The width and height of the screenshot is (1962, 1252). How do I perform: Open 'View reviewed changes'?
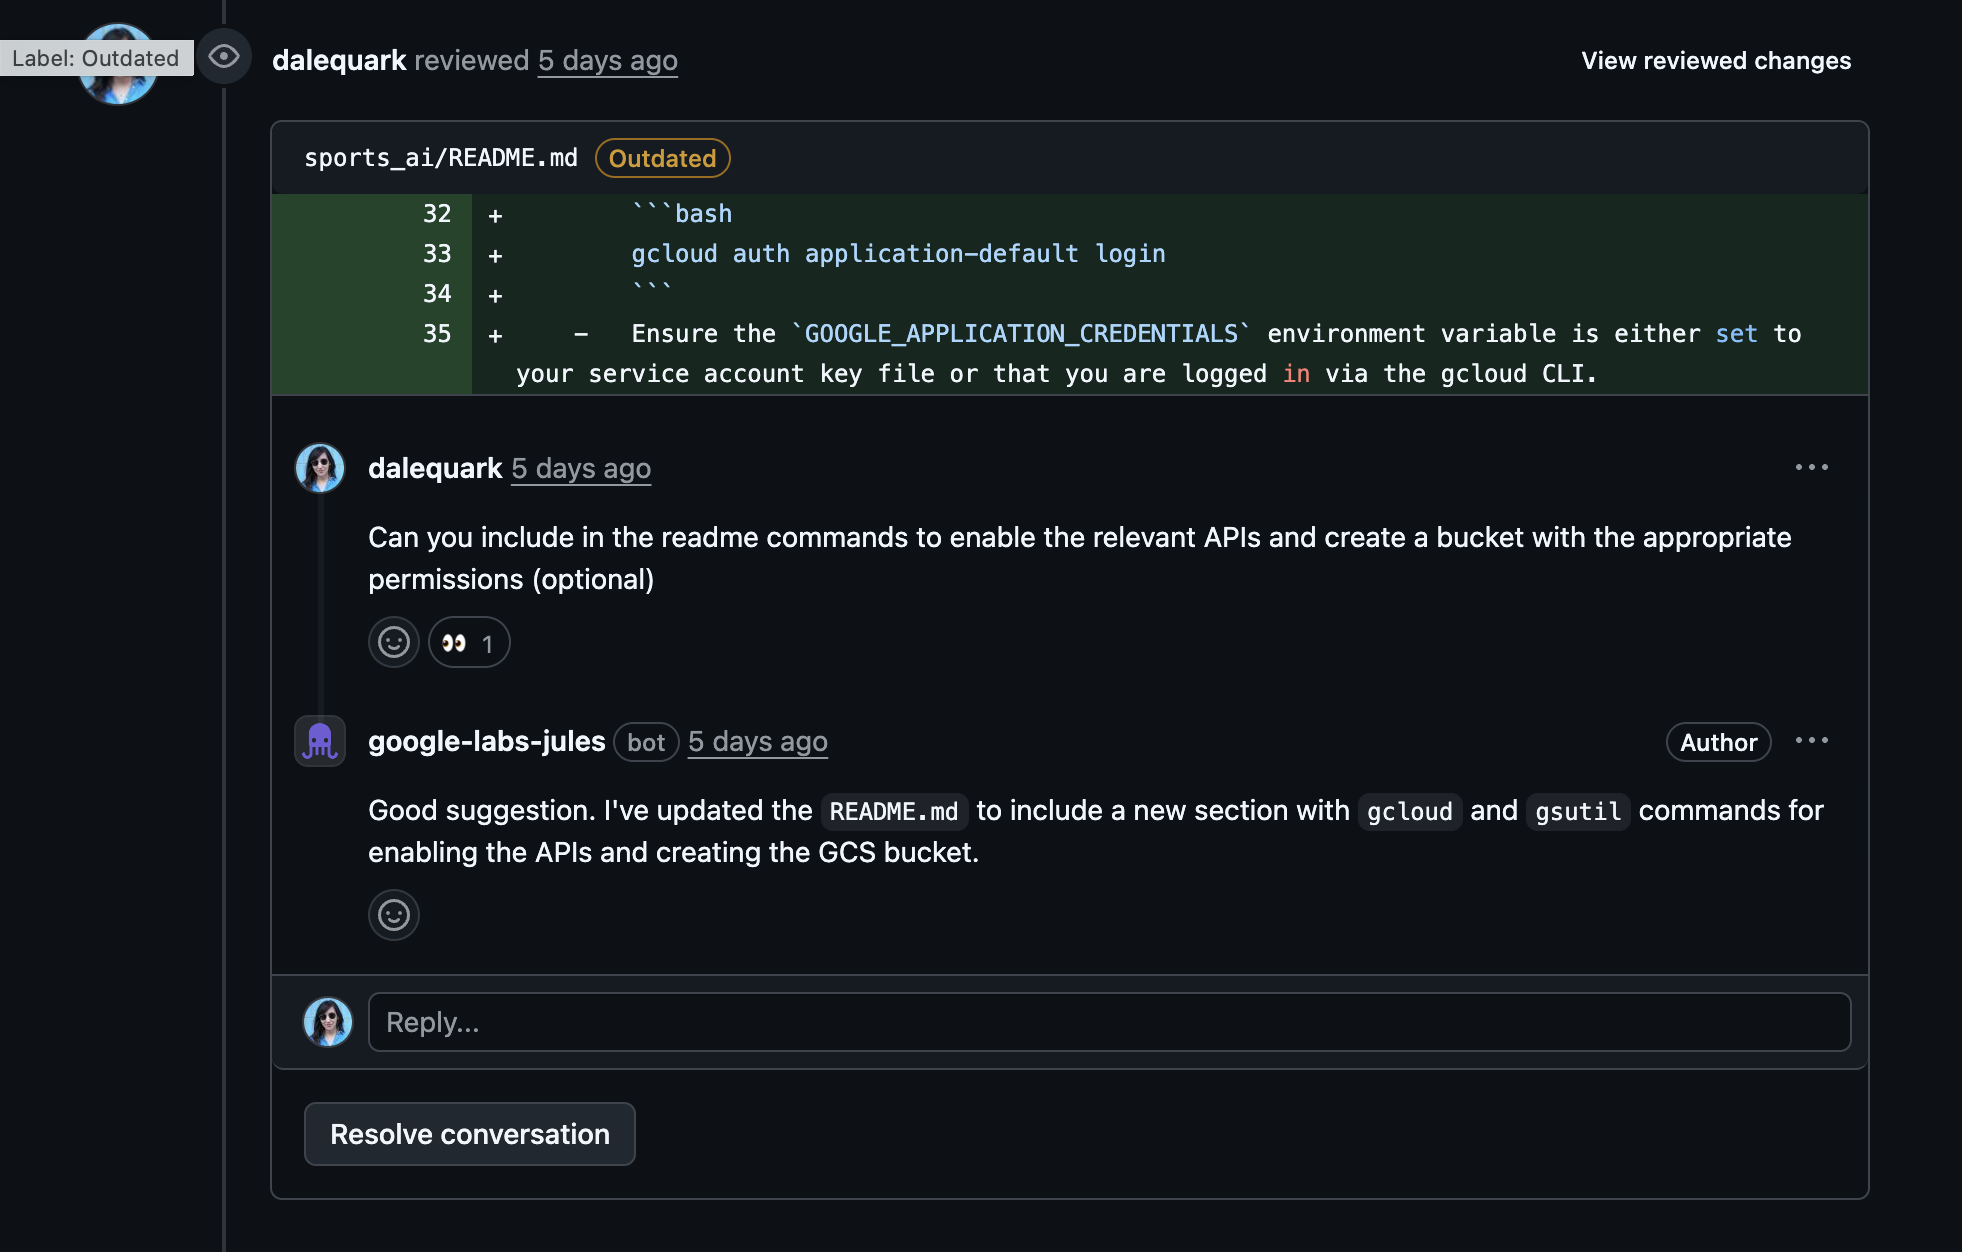coord(1716,60)
